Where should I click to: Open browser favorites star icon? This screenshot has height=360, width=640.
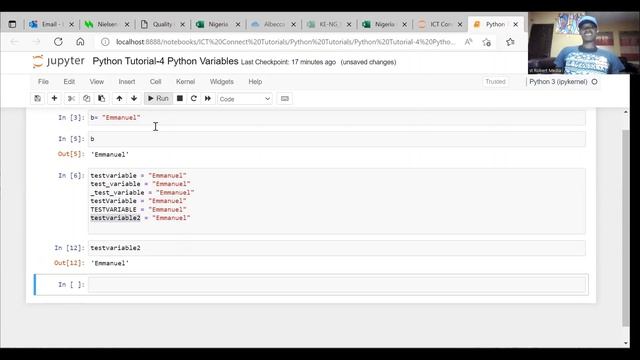(x=510, y=42)
